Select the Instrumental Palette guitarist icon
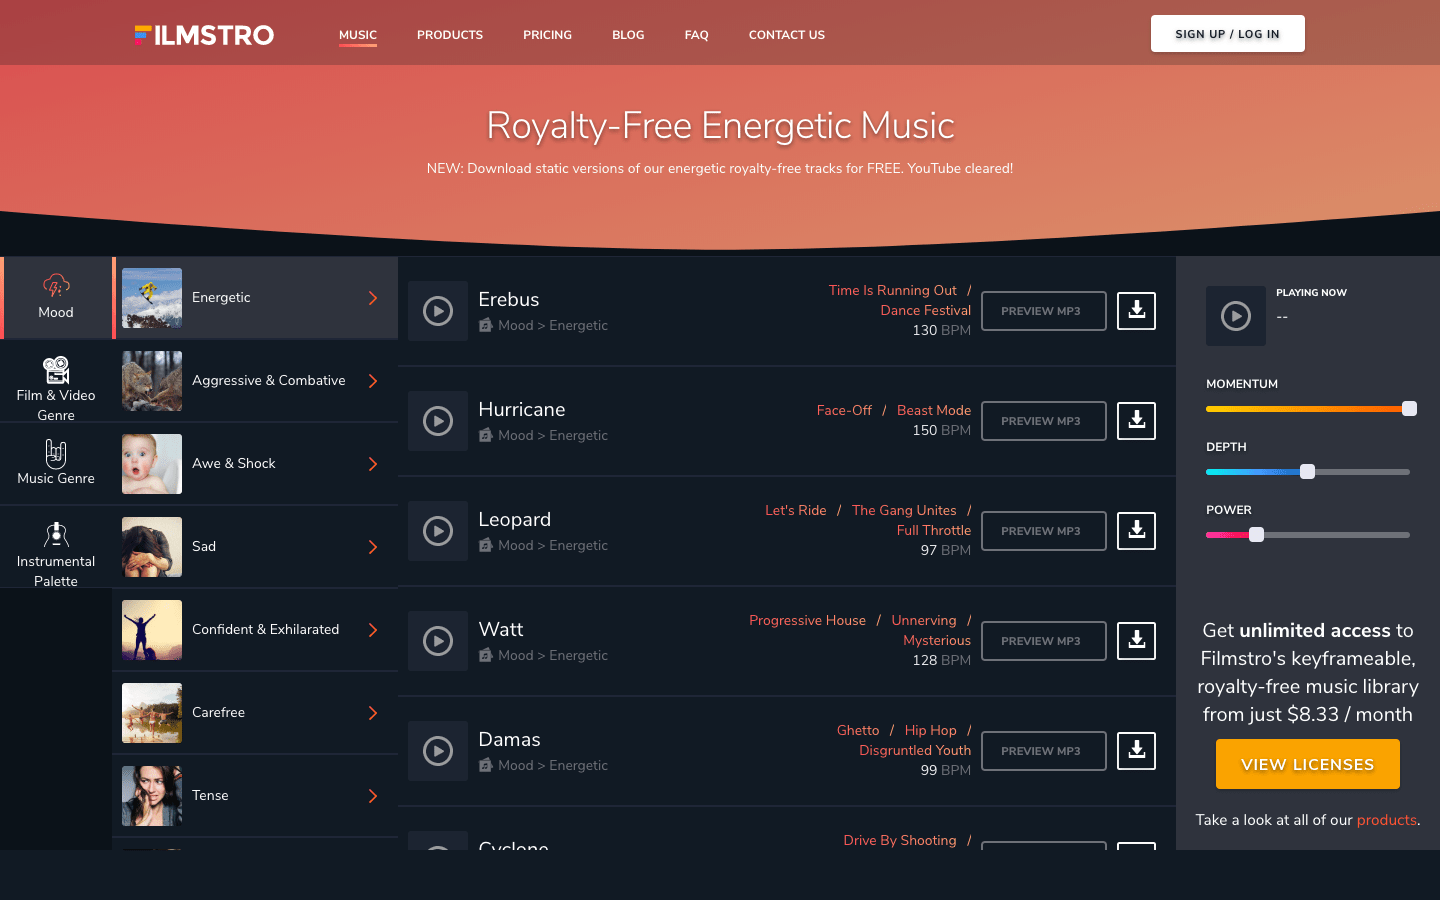Viewport: 1440px width, 900px height. click(56, 535)
